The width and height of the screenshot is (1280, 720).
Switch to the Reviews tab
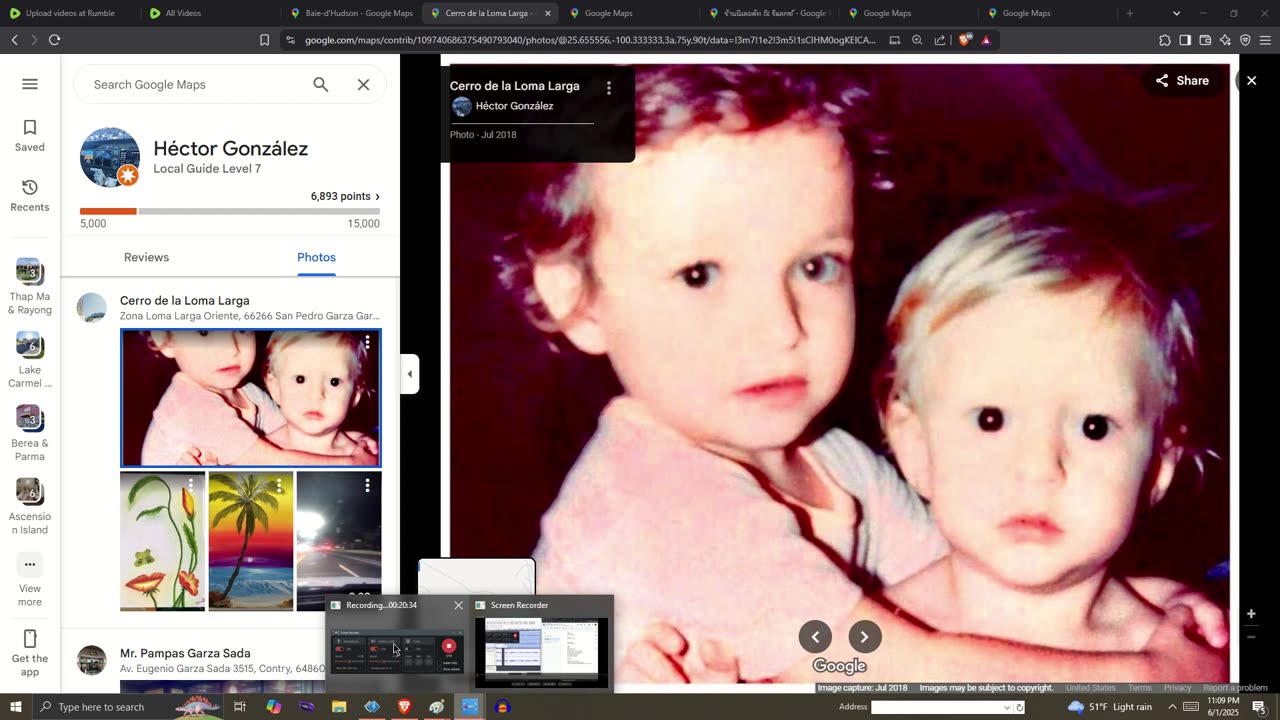146,257
